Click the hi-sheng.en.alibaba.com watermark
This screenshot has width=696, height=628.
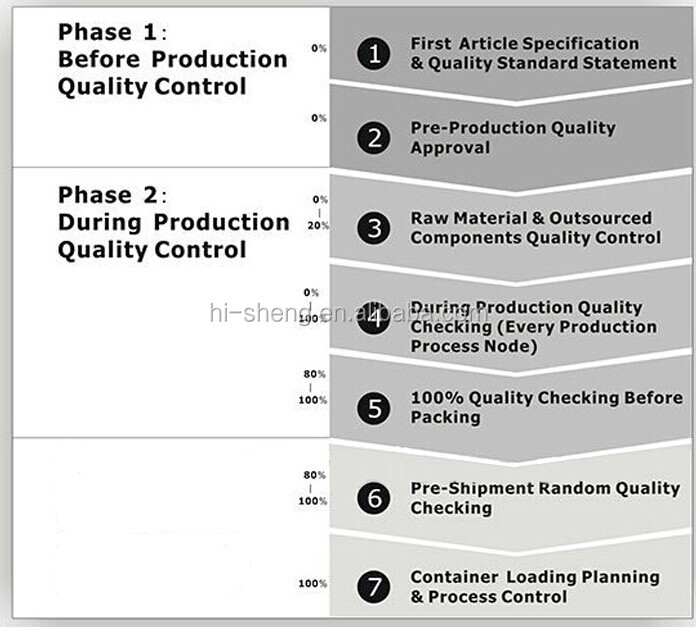coord(349,313)
